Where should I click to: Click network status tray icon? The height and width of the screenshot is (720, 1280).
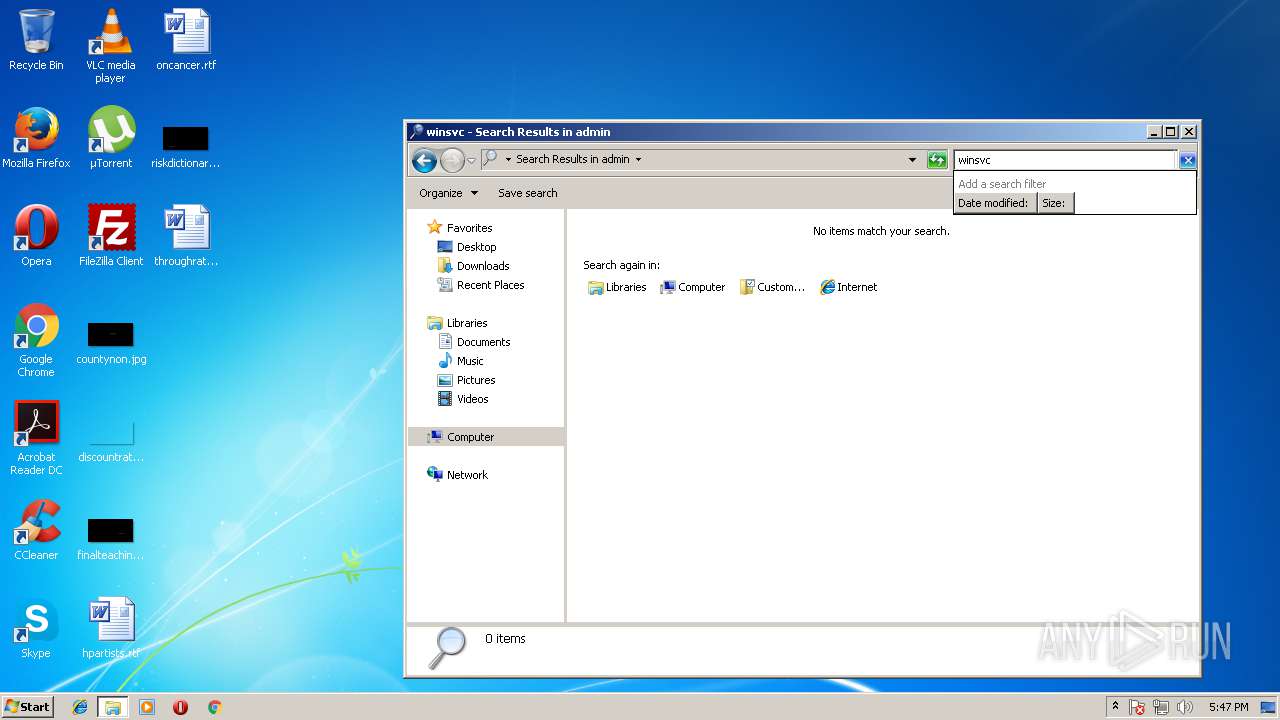pyautogui.click(x=1161, y=707)
